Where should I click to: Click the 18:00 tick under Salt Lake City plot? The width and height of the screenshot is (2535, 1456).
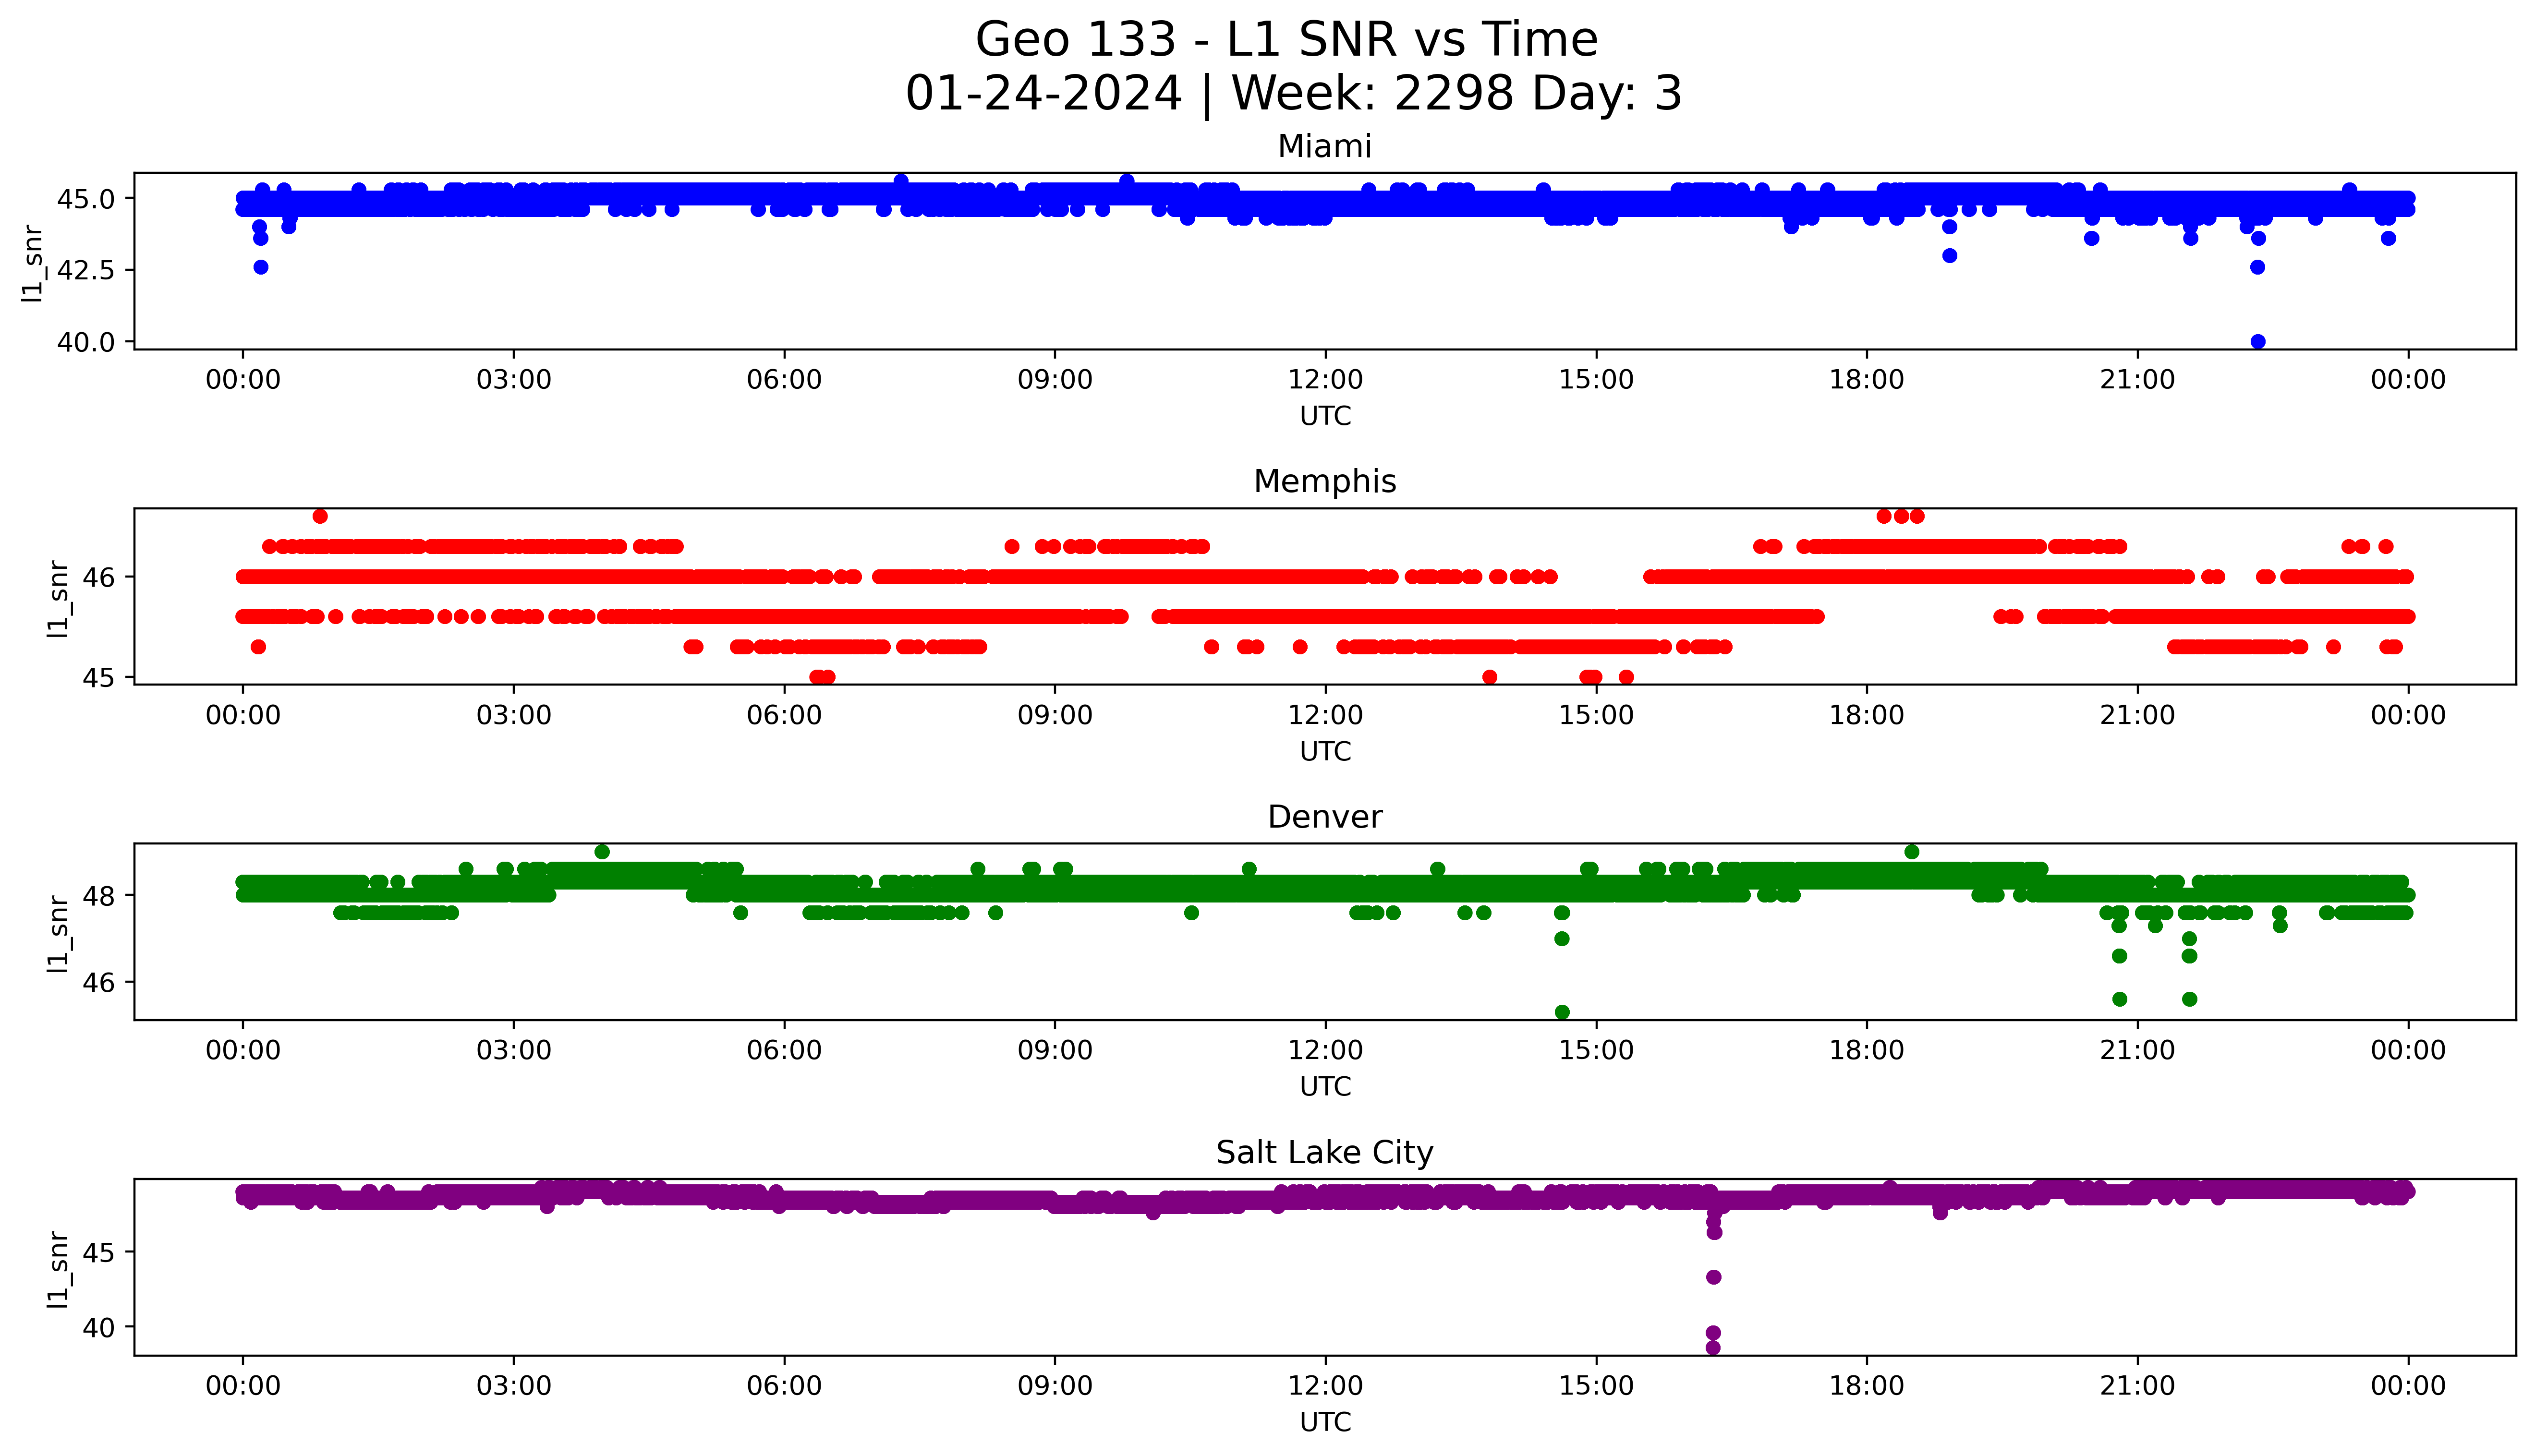[x=1866, y=1386]
